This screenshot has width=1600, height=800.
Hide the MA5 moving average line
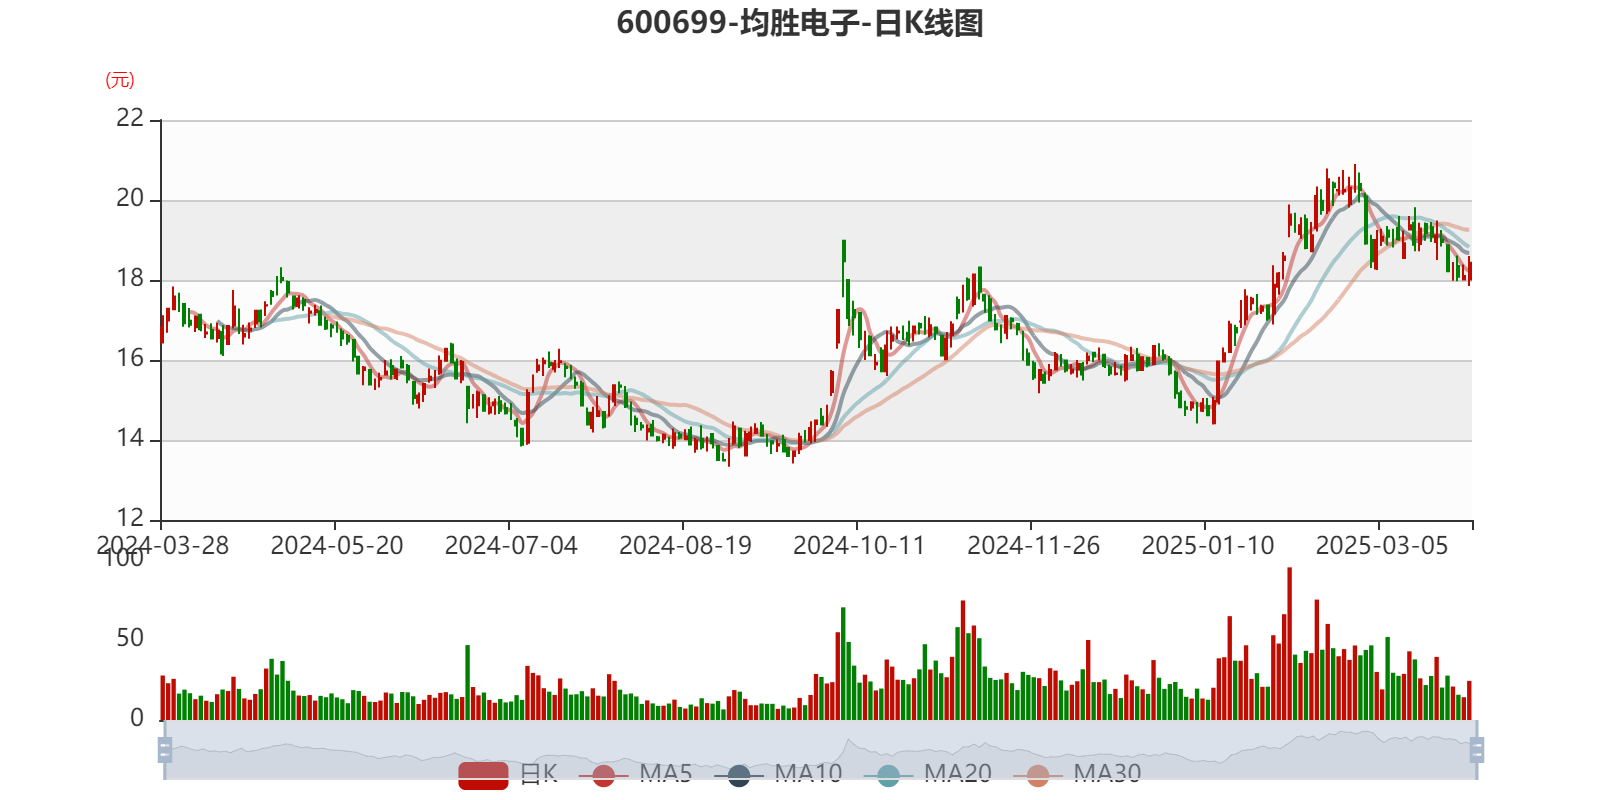tap(635, 774)
